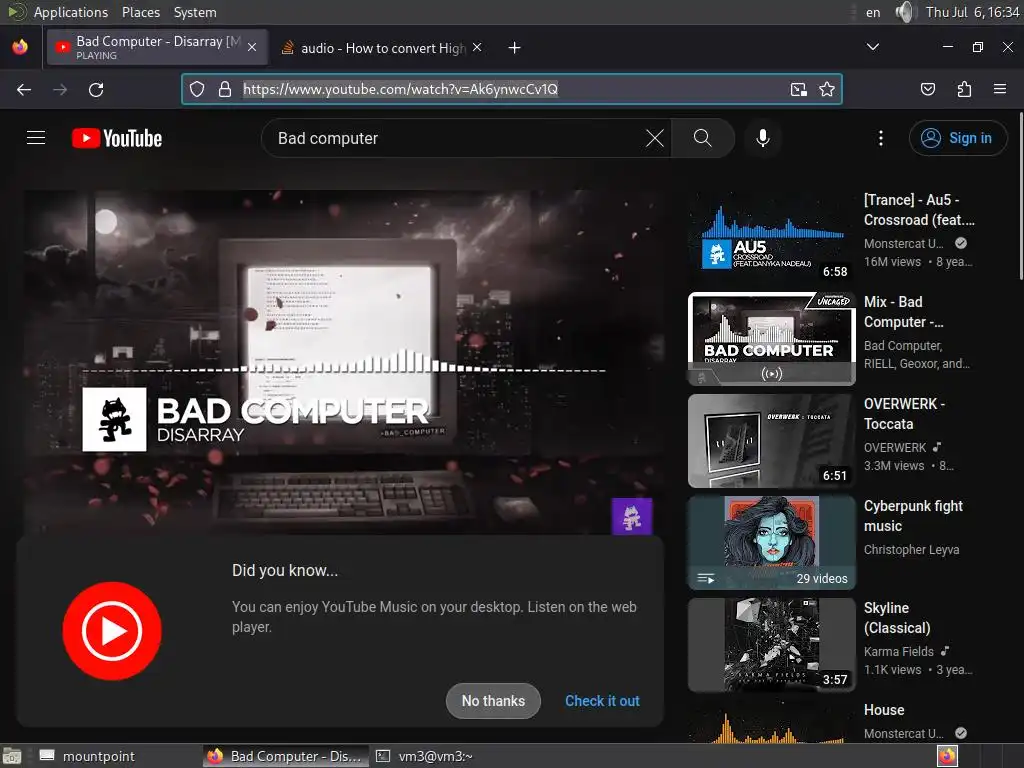This screenshot has height=768, width=1024.
Task: Open Firefox extensions puzzle icon
Action: coord(964,89)
